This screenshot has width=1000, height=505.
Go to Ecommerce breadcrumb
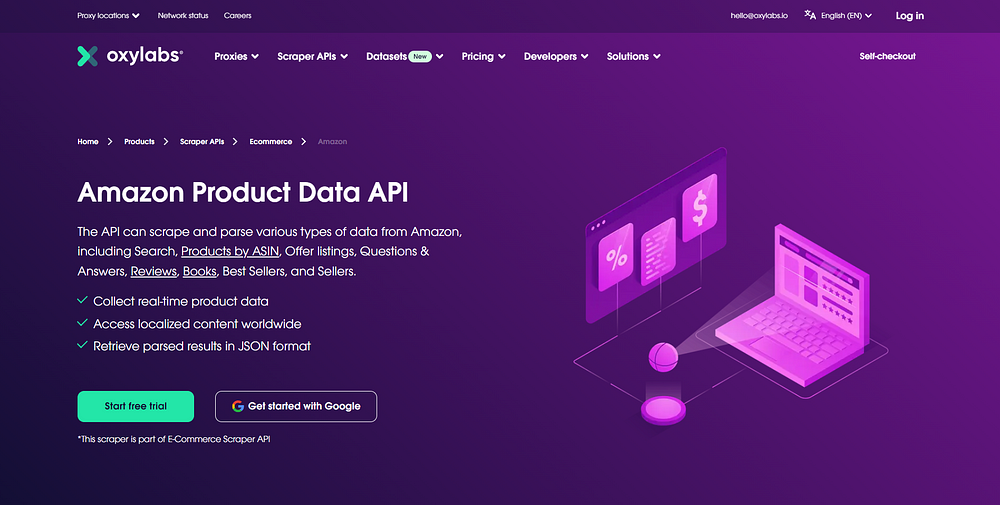pos(270,142)
